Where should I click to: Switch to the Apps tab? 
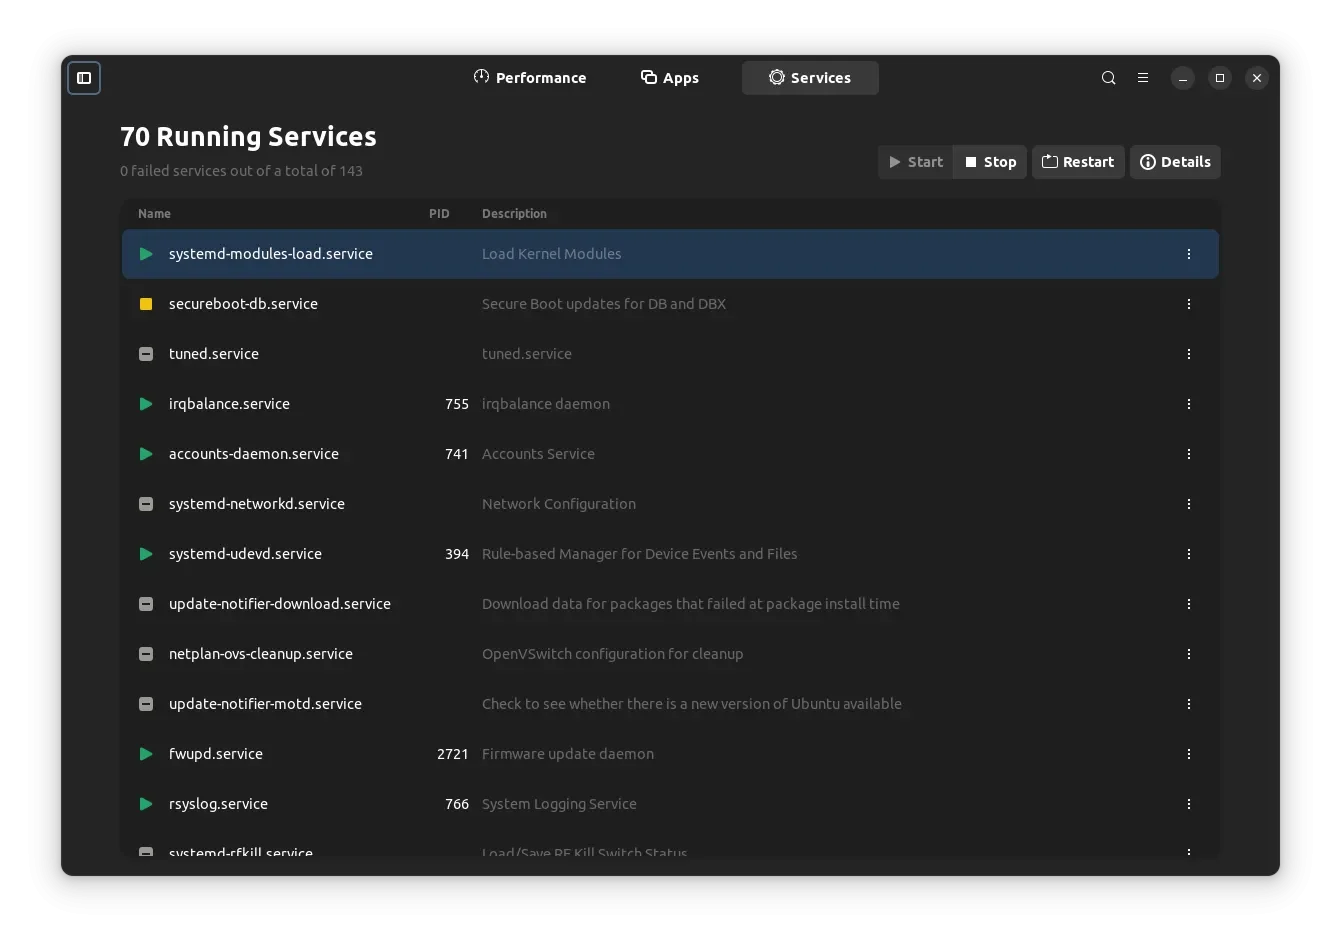point(670,78)
